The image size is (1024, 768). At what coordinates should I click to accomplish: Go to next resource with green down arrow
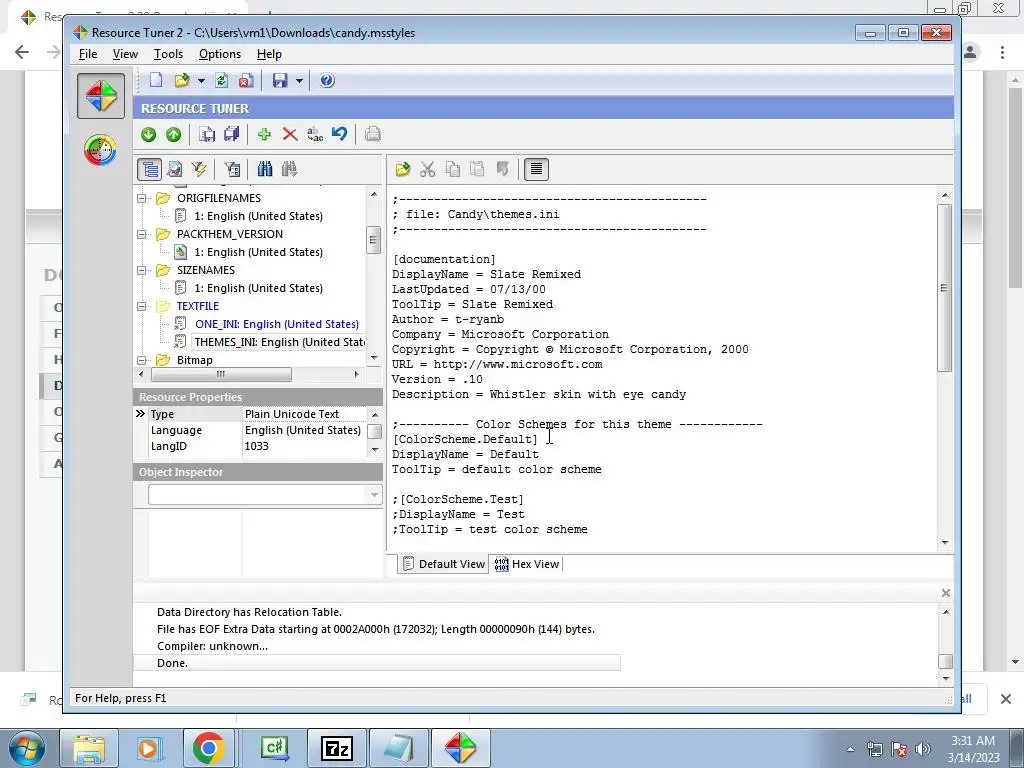point(148,134)
